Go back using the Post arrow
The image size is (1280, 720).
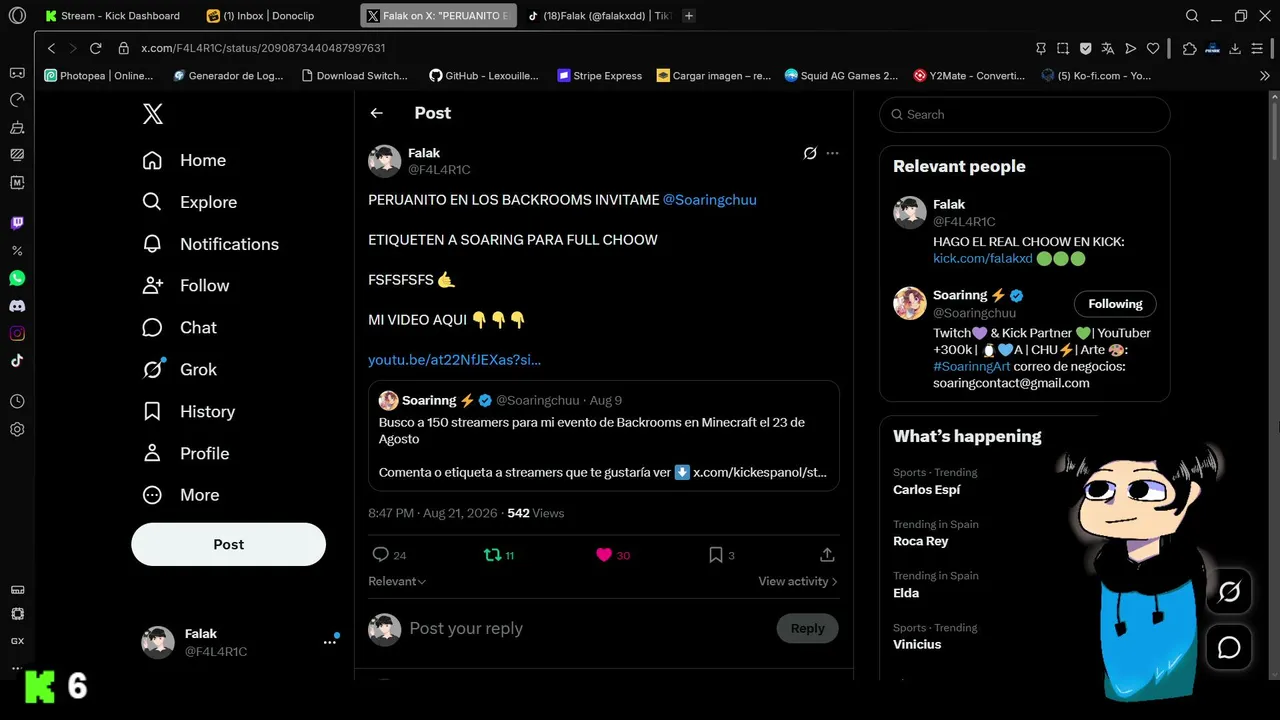377,113
